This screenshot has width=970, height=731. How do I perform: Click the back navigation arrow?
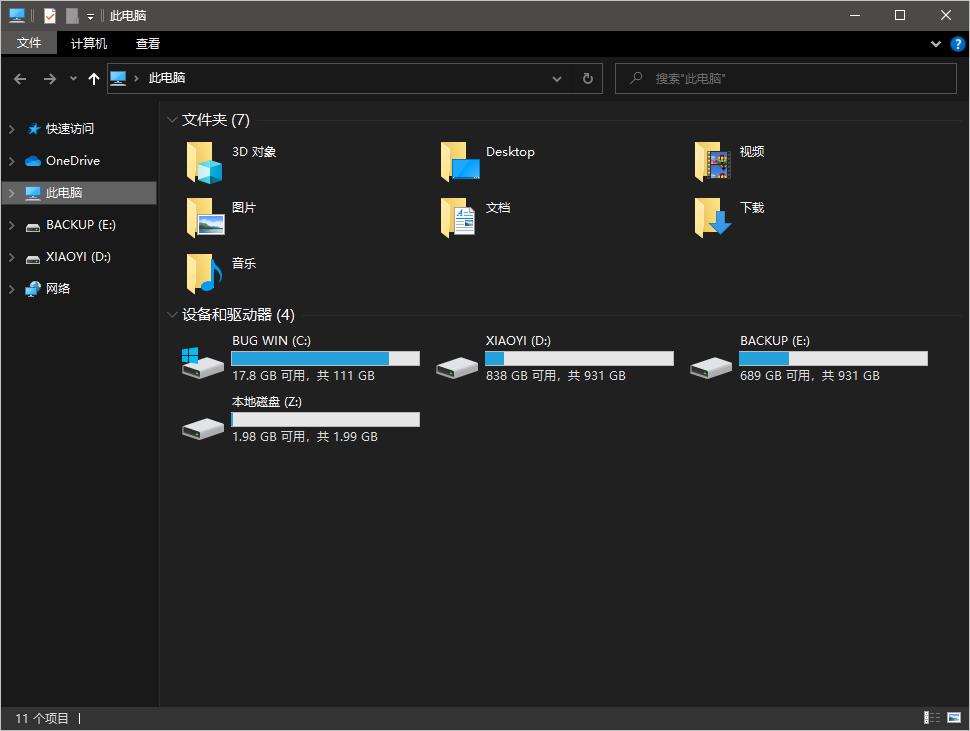click(20, 79)
